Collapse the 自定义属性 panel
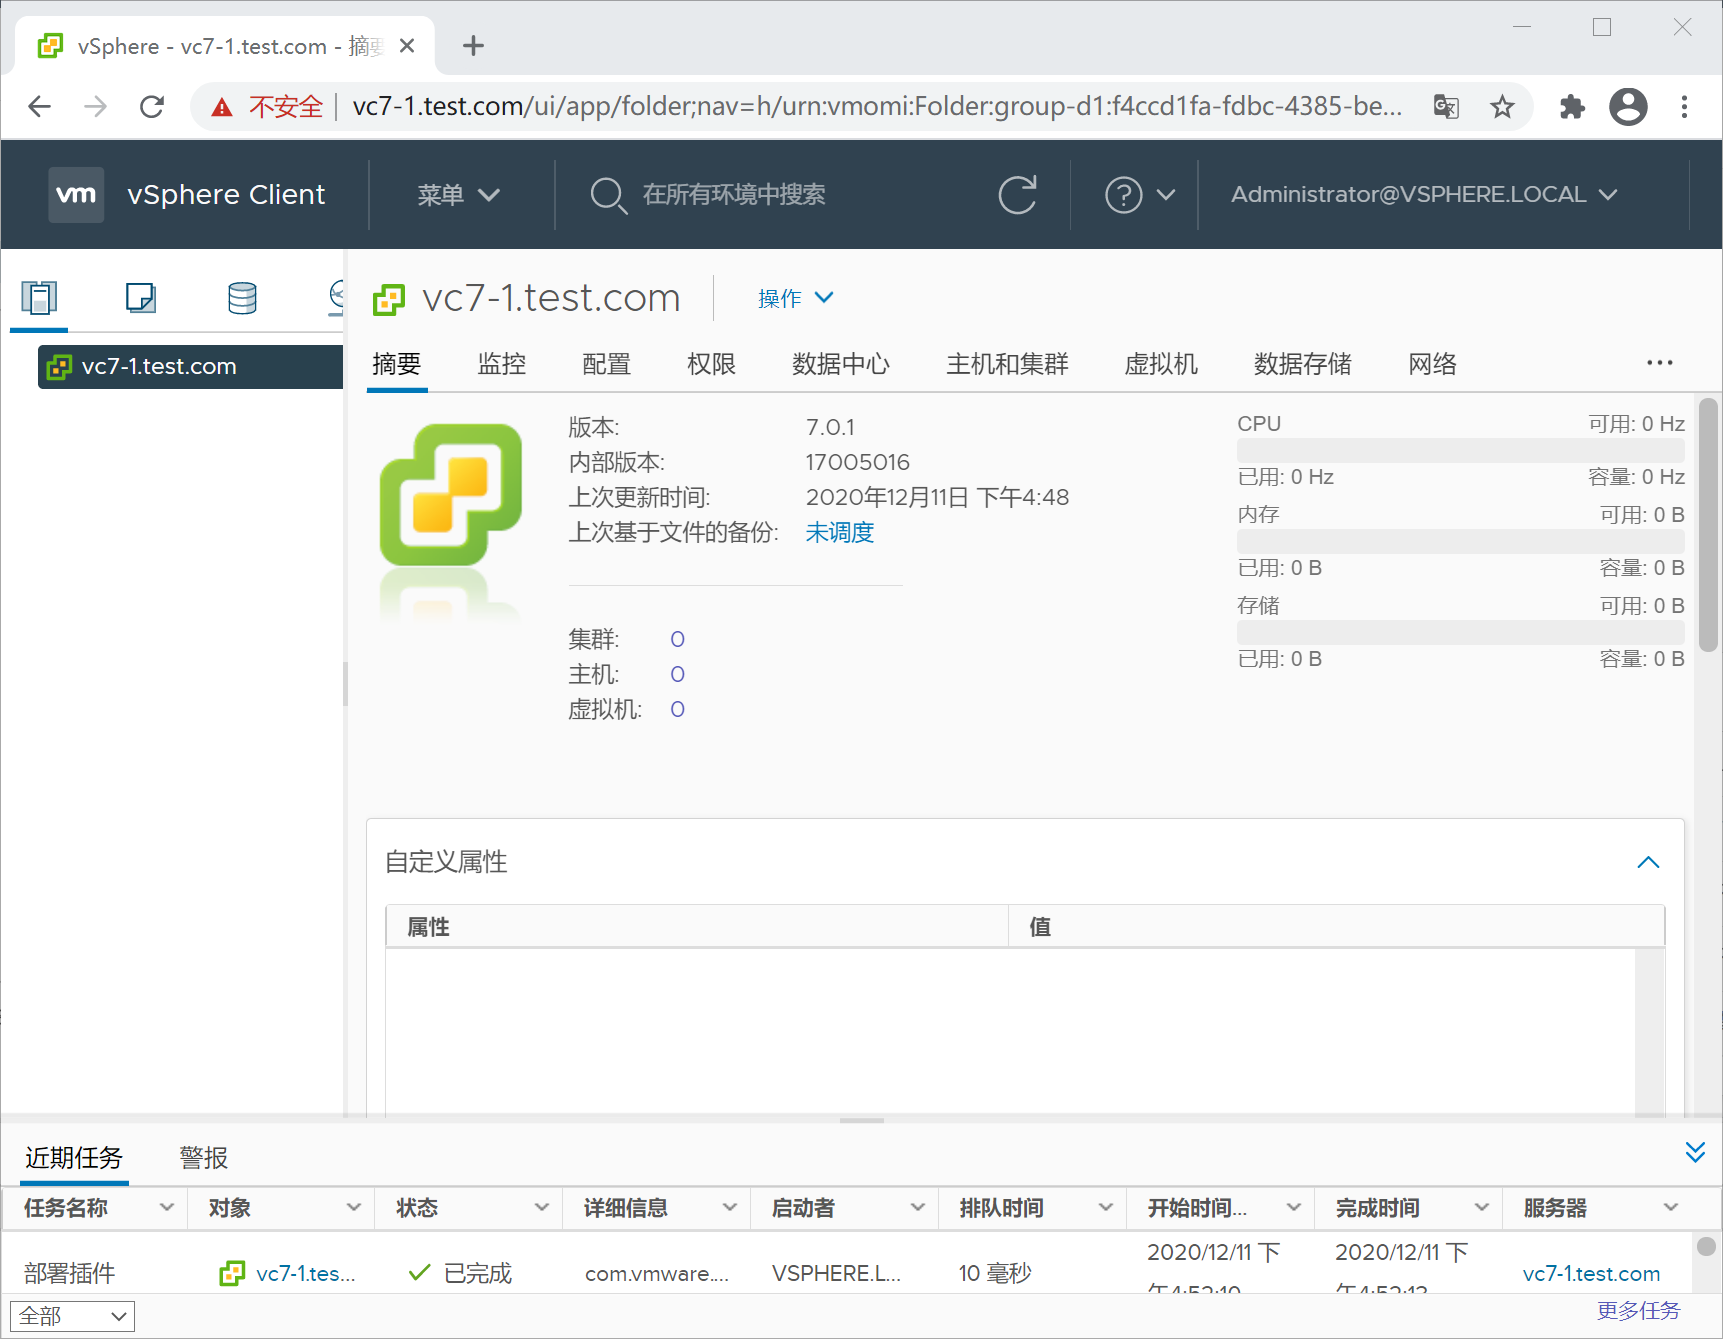1723x1339 pixels. [1648, 862]
